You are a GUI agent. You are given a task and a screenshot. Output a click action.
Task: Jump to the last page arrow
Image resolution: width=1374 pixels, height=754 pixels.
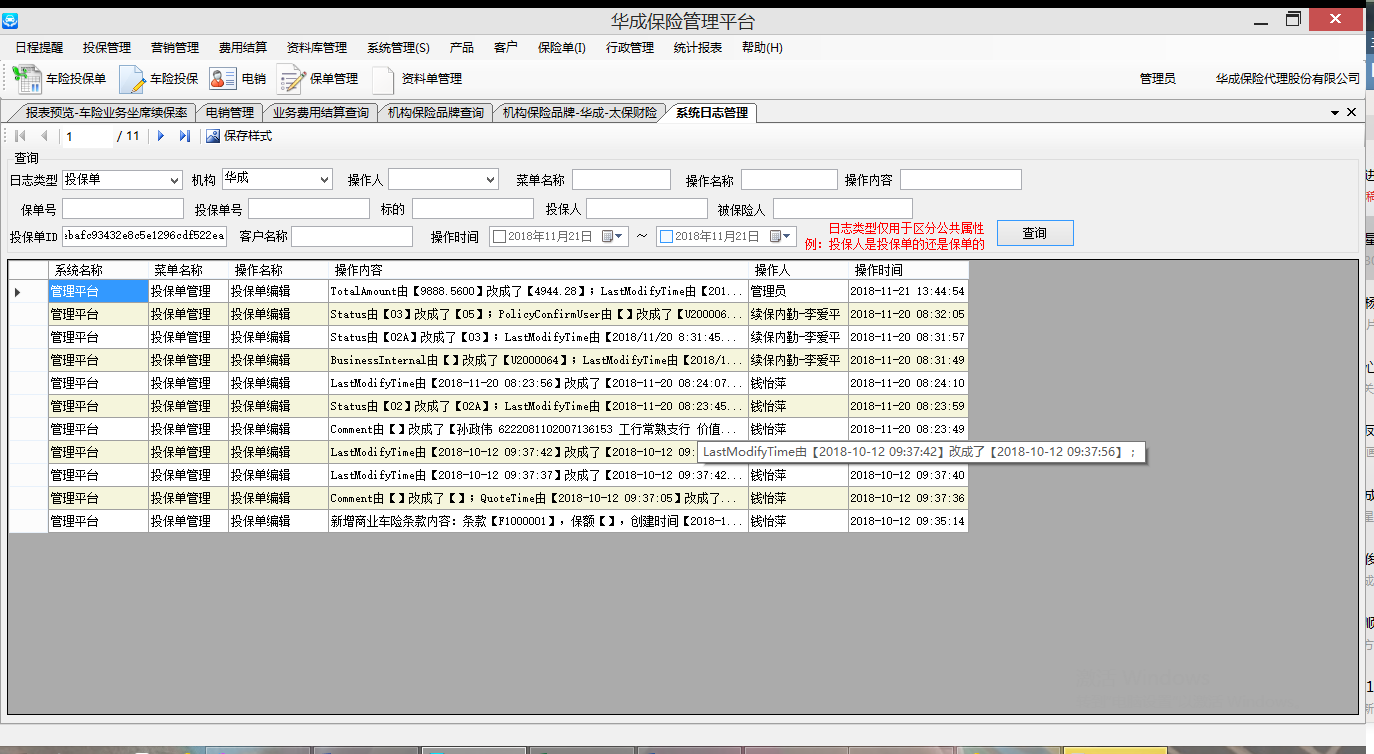tap(185, 136)
